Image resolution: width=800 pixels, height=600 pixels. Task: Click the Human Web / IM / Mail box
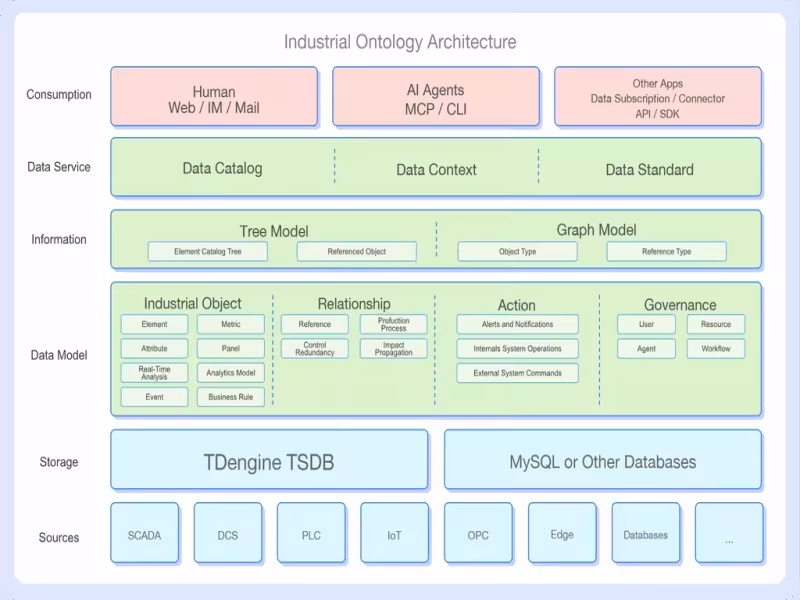[x=214, y=96]
